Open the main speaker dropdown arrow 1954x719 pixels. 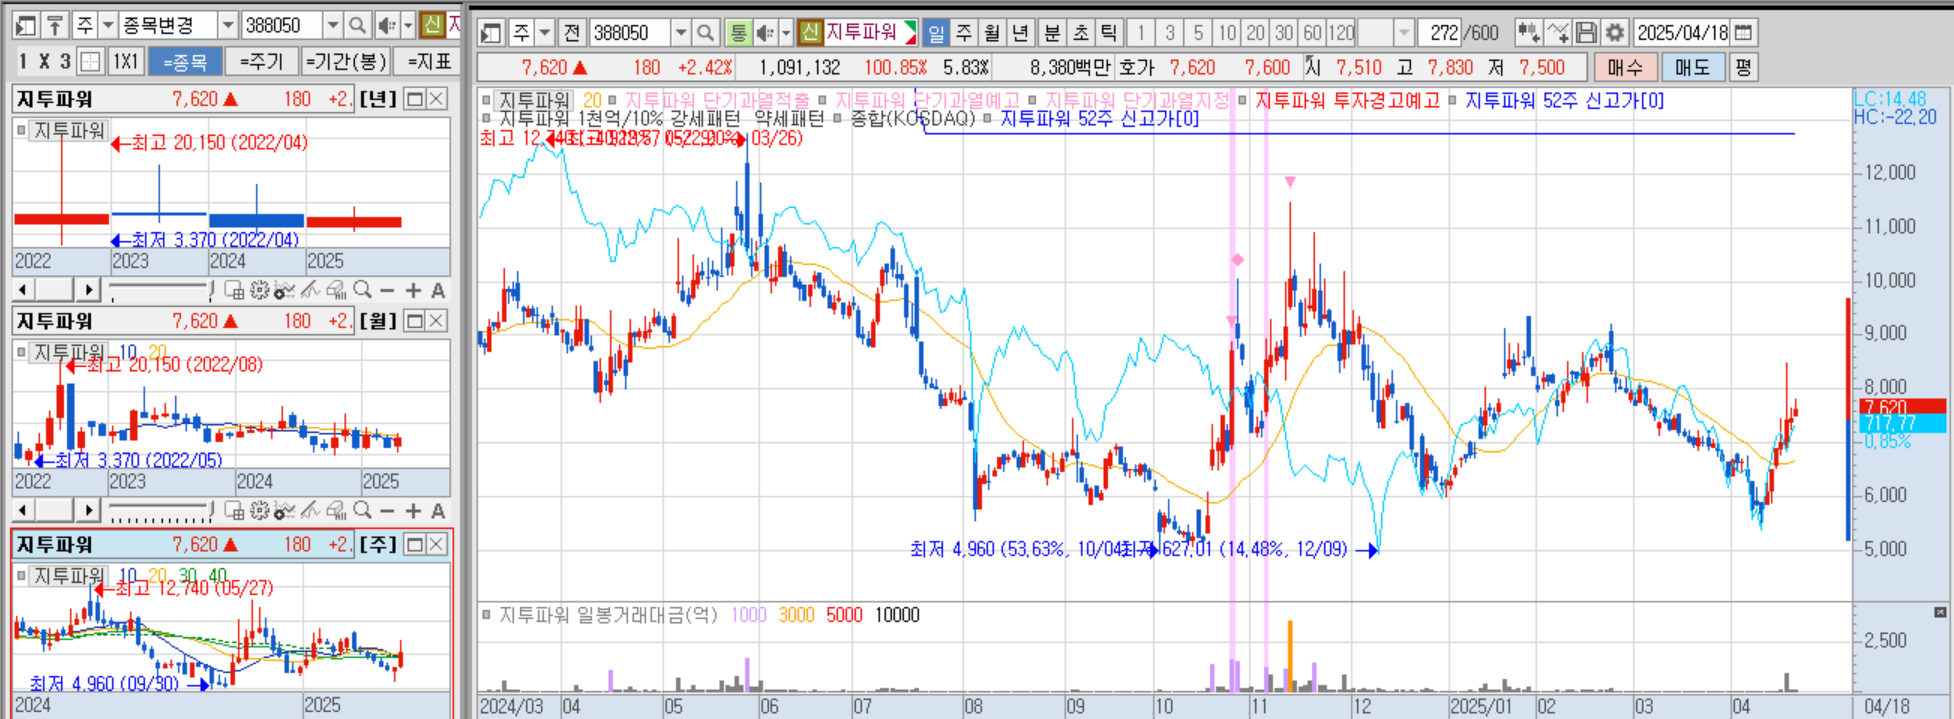coord(786,33)
